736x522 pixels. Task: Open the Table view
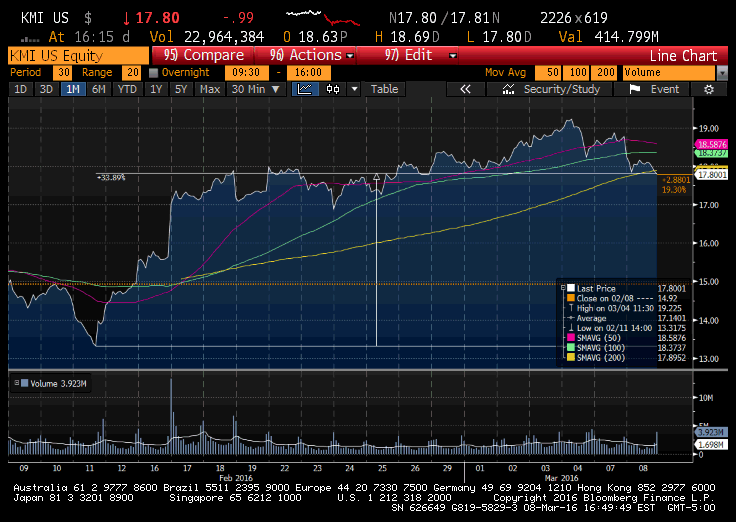click(384, 89)
